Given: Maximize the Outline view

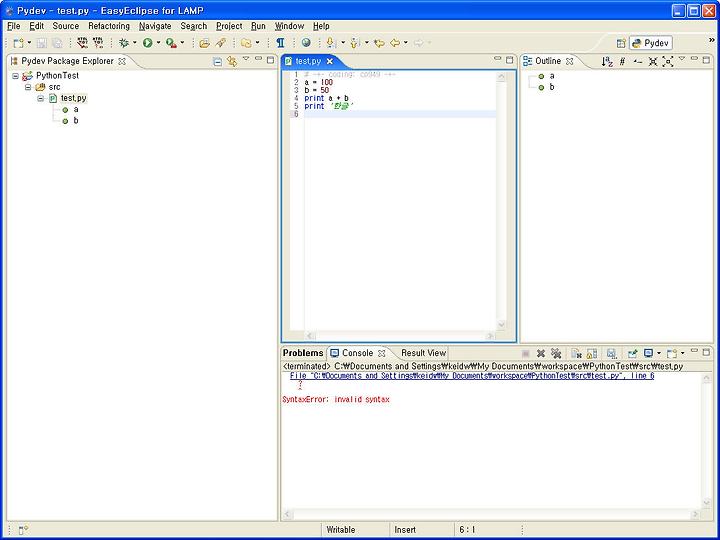Looking at the screenshot, I should (706, 60).
